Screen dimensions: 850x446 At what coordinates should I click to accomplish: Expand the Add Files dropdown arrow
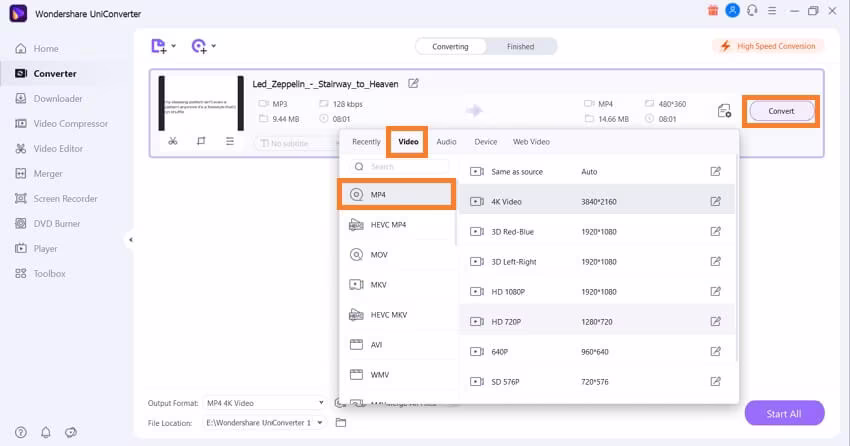click(x=173, y=46)
